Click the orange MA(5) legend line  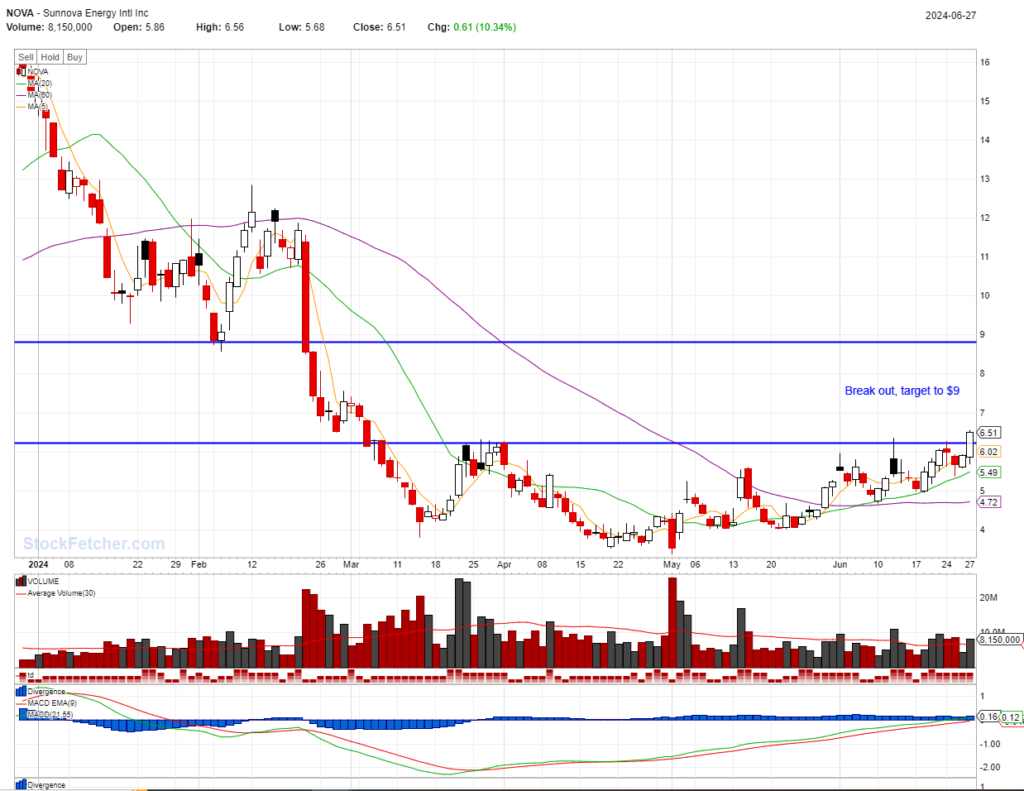click(x=21, y=106)
